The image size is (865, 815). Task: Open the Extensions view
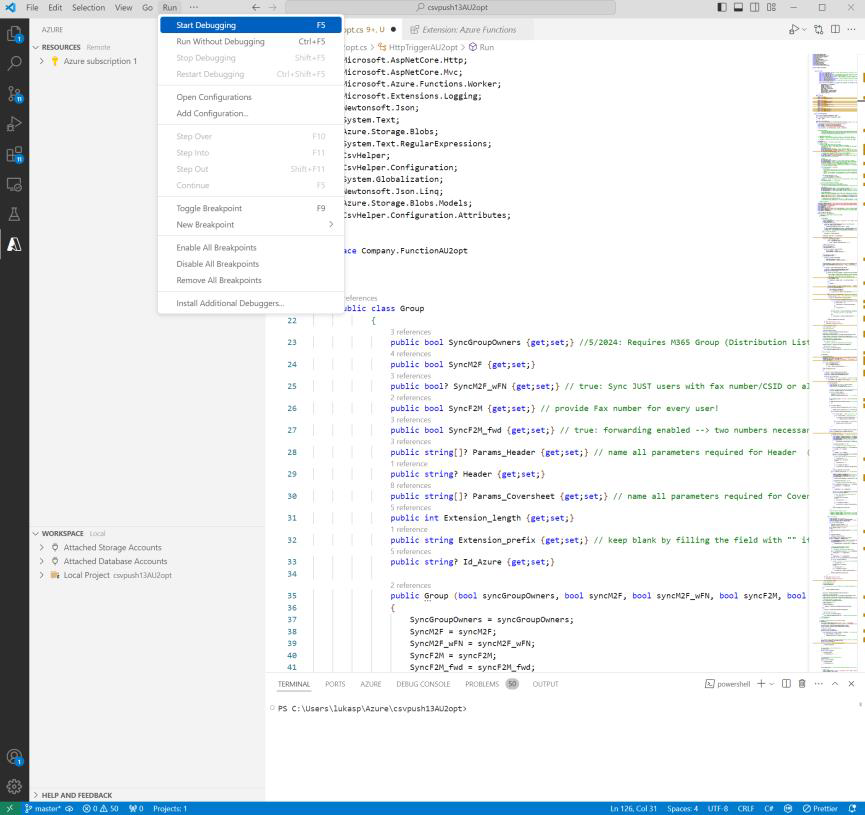[x=14, y=154]
